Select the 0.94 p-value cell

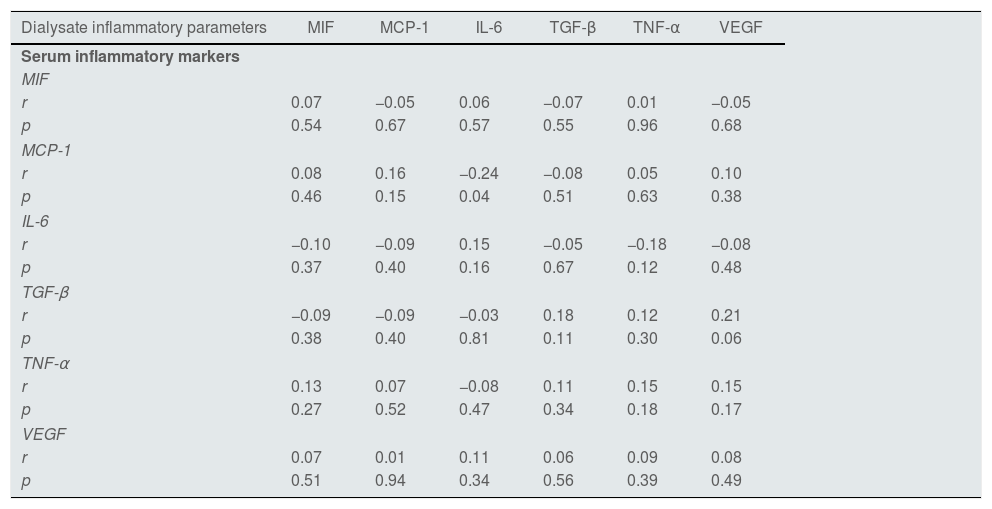pos(390,481)
